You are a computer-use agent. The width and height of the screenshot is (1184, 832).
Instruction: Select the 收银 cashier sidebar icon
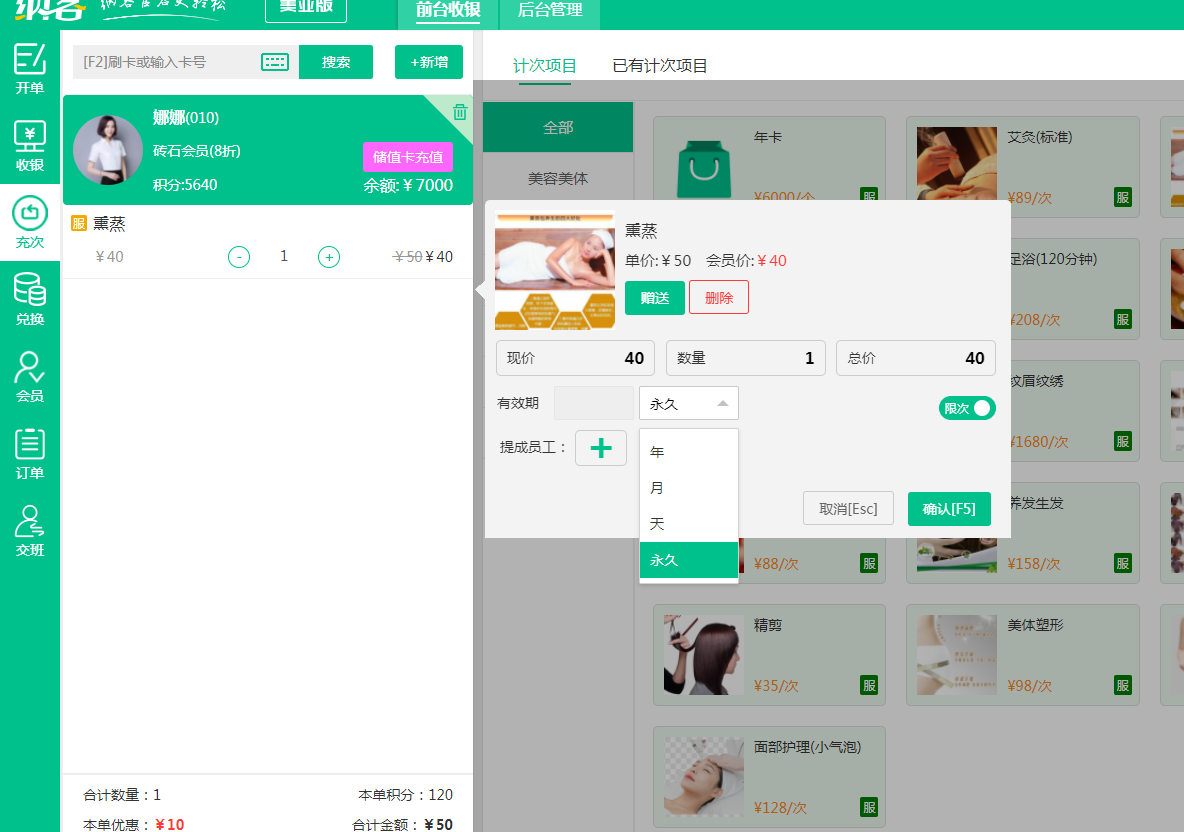(x=30, y=145)
